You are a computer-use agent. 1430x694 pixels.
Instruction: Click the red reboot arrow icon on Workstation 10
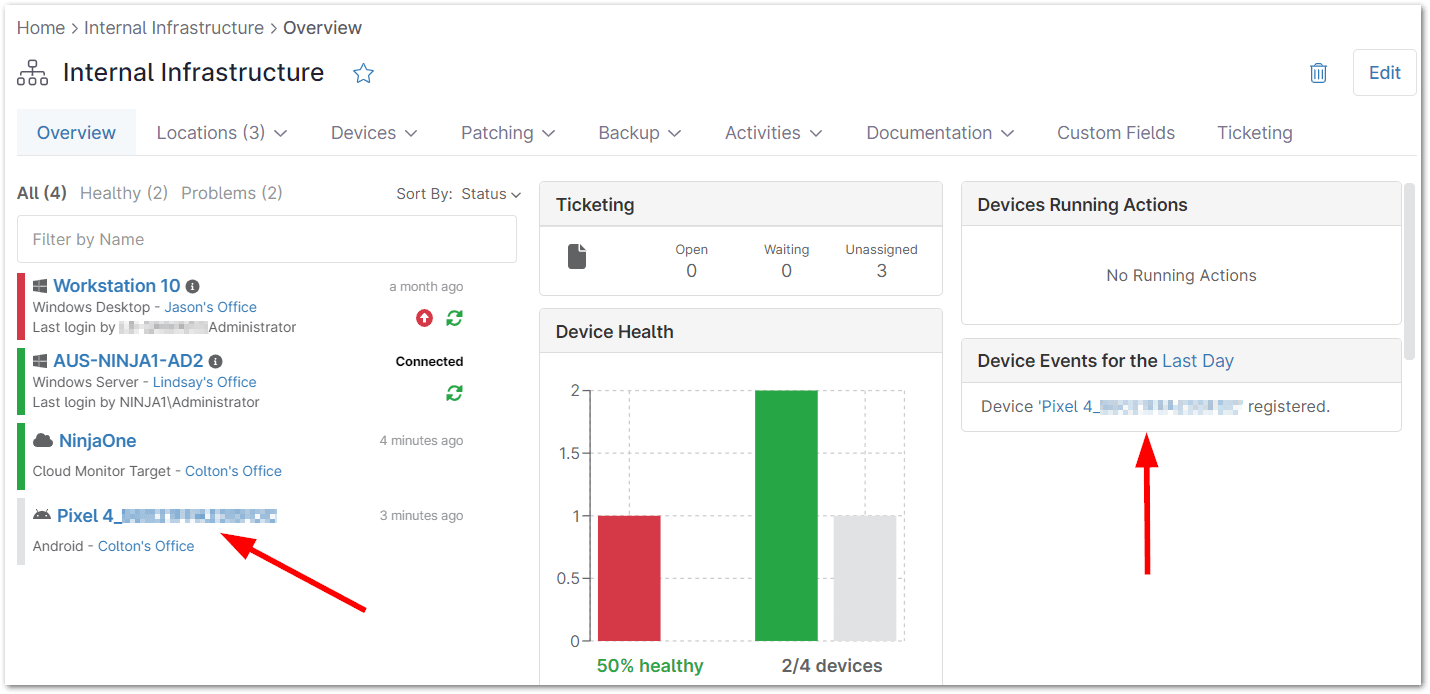424,318
